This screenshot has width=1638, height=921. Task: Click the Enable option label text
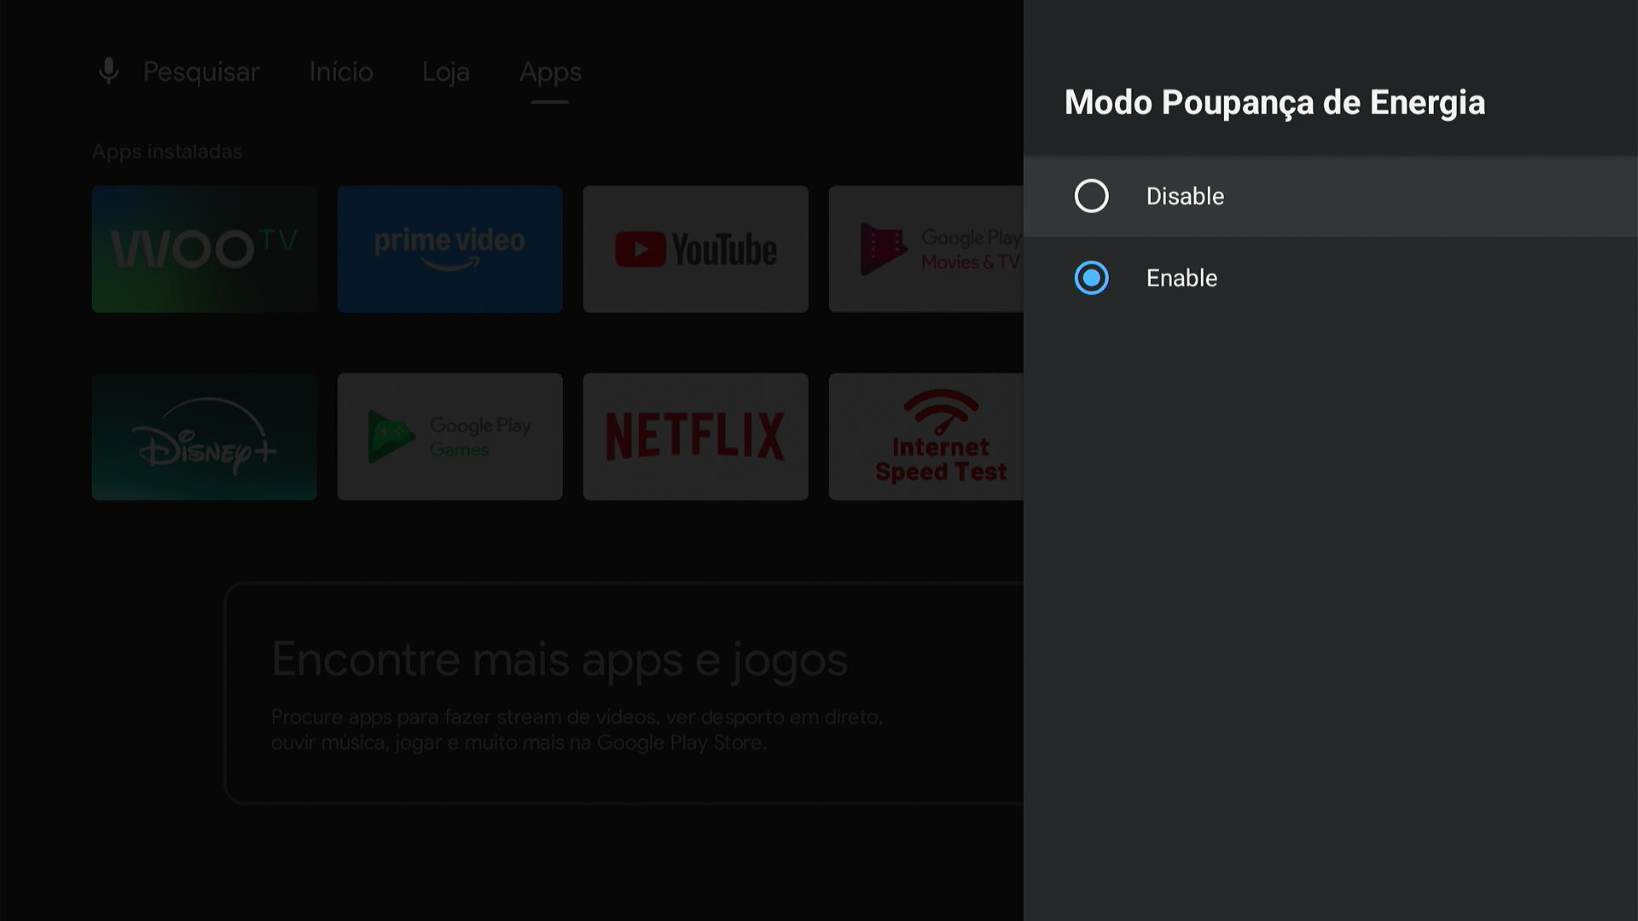coord(1181,278)
